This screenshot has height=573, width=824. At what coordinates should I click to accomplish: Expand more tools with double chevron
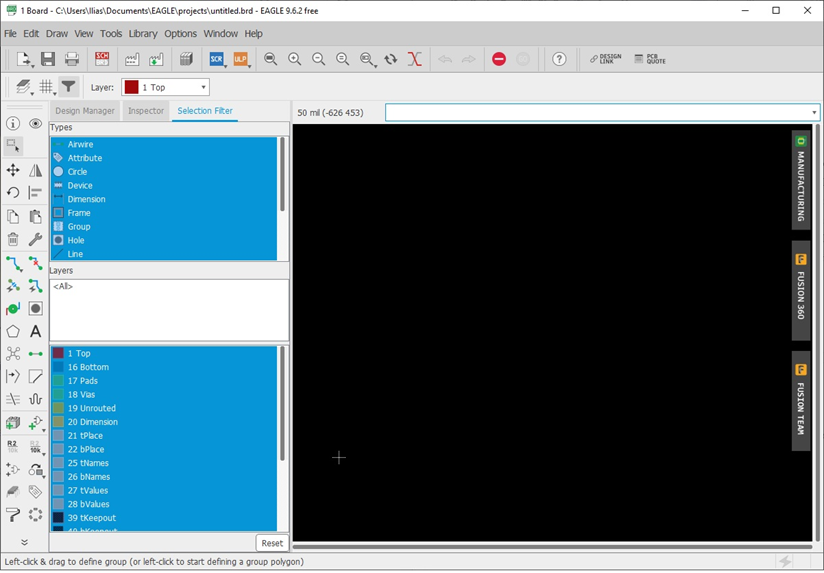click(x=24, y=542)
